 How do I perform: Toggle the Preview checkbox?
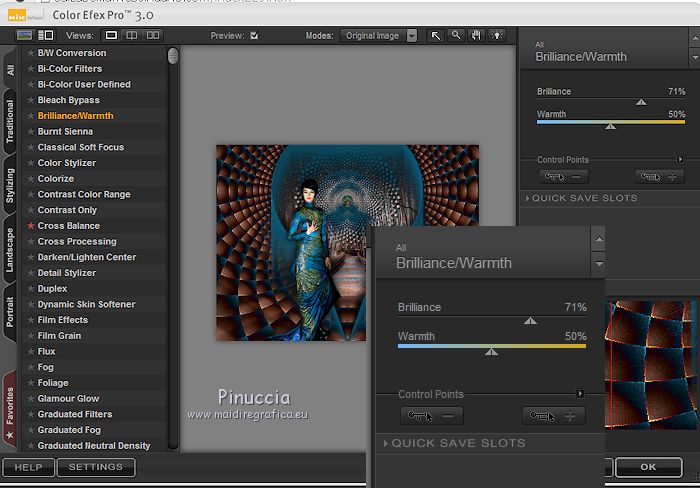[x=254, y=36]
